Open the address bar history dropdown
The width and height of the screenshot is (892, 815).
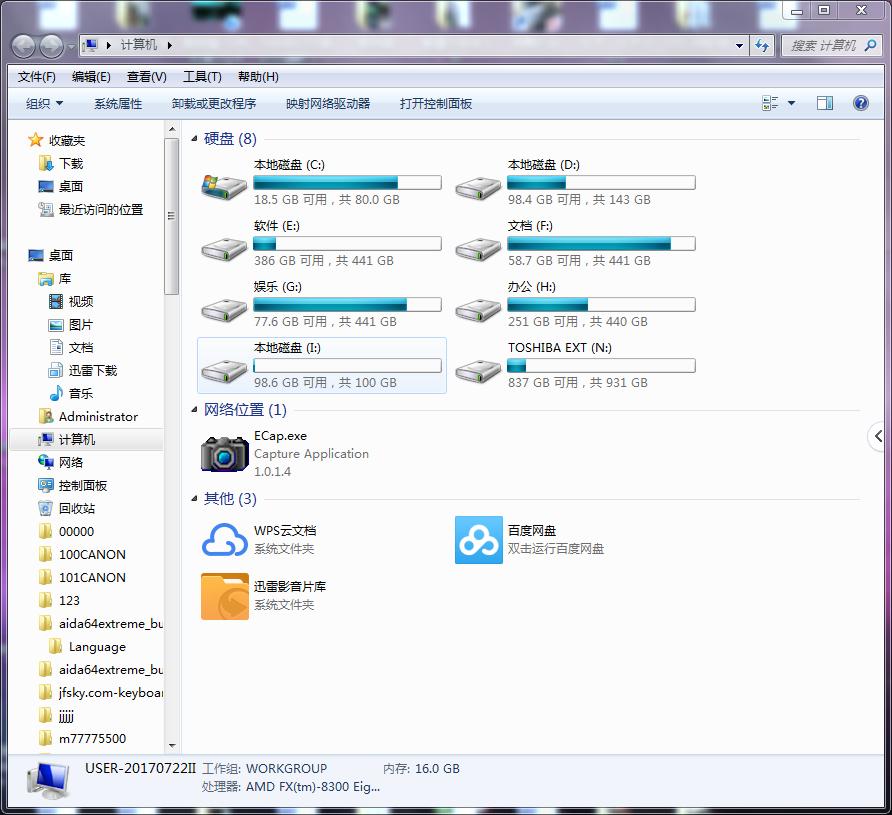point(739,45)
